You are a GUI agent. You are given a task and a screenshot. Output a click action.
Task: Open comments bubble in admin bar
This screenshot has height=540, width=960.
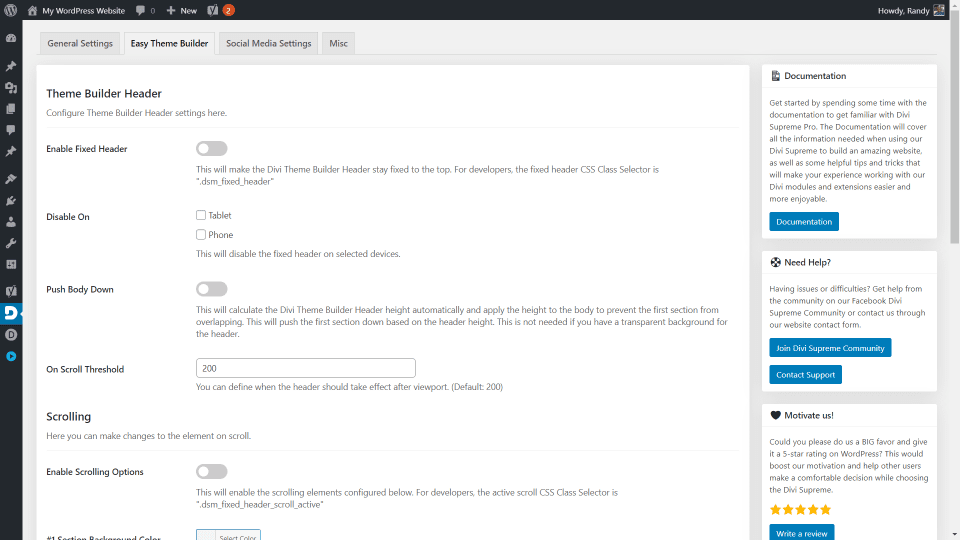pyautogui.click(x=144, y=10)
